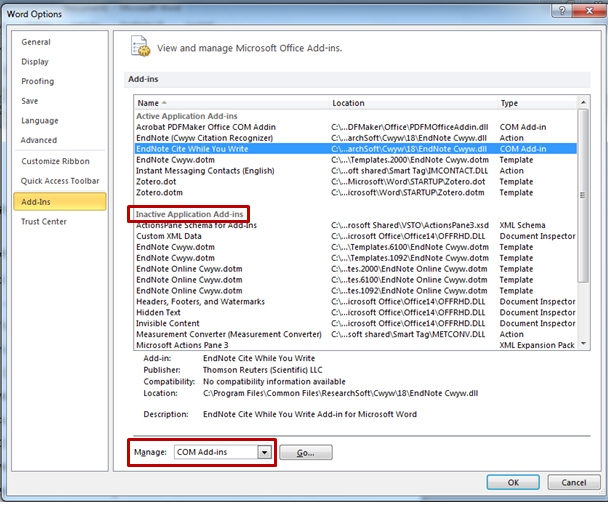Screen dimensions: 610x505
Task: Select the Hidden Text row
Action: point(356,312)
